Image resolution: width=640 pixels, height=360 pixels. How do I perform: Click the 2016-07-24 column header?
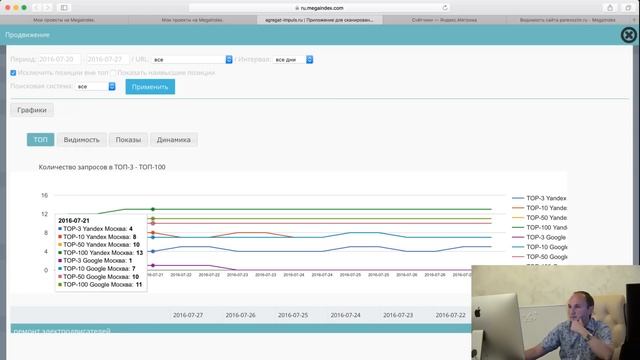(x=345, y=316)
